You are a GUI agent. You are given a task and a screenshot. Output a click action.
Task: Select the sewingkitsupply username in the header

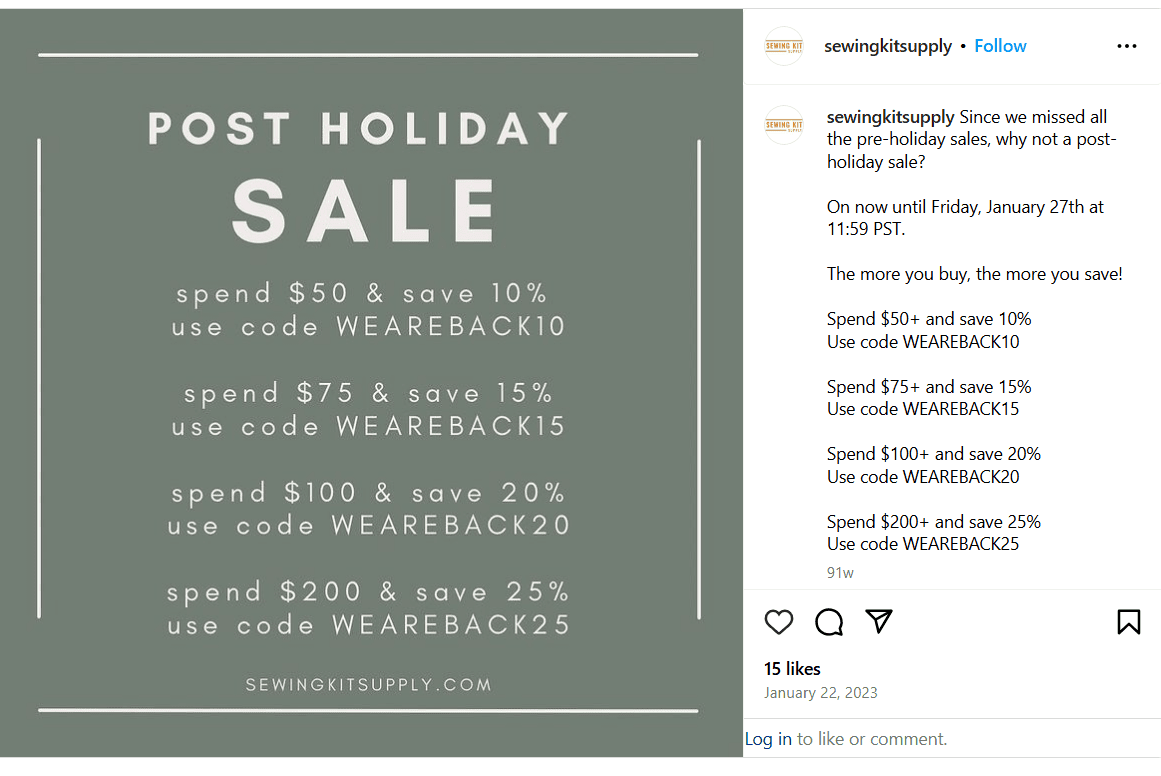pos(888,45)
